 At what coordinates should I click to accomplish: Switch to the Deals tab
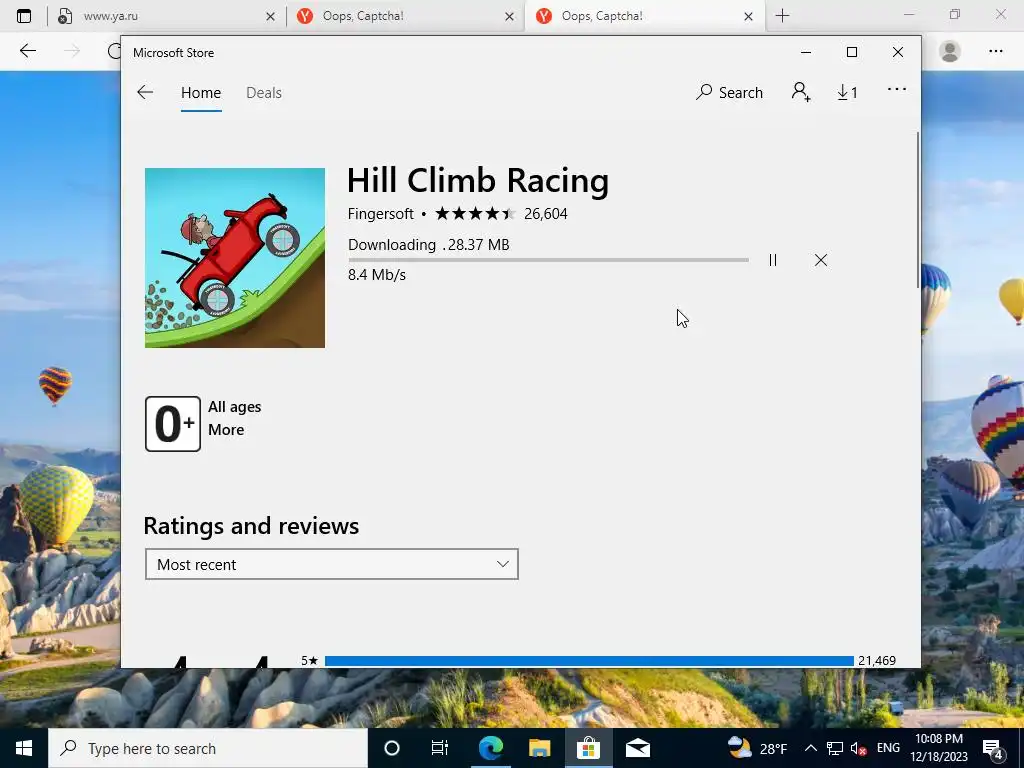pyautogui.click(x=264, y=93)
